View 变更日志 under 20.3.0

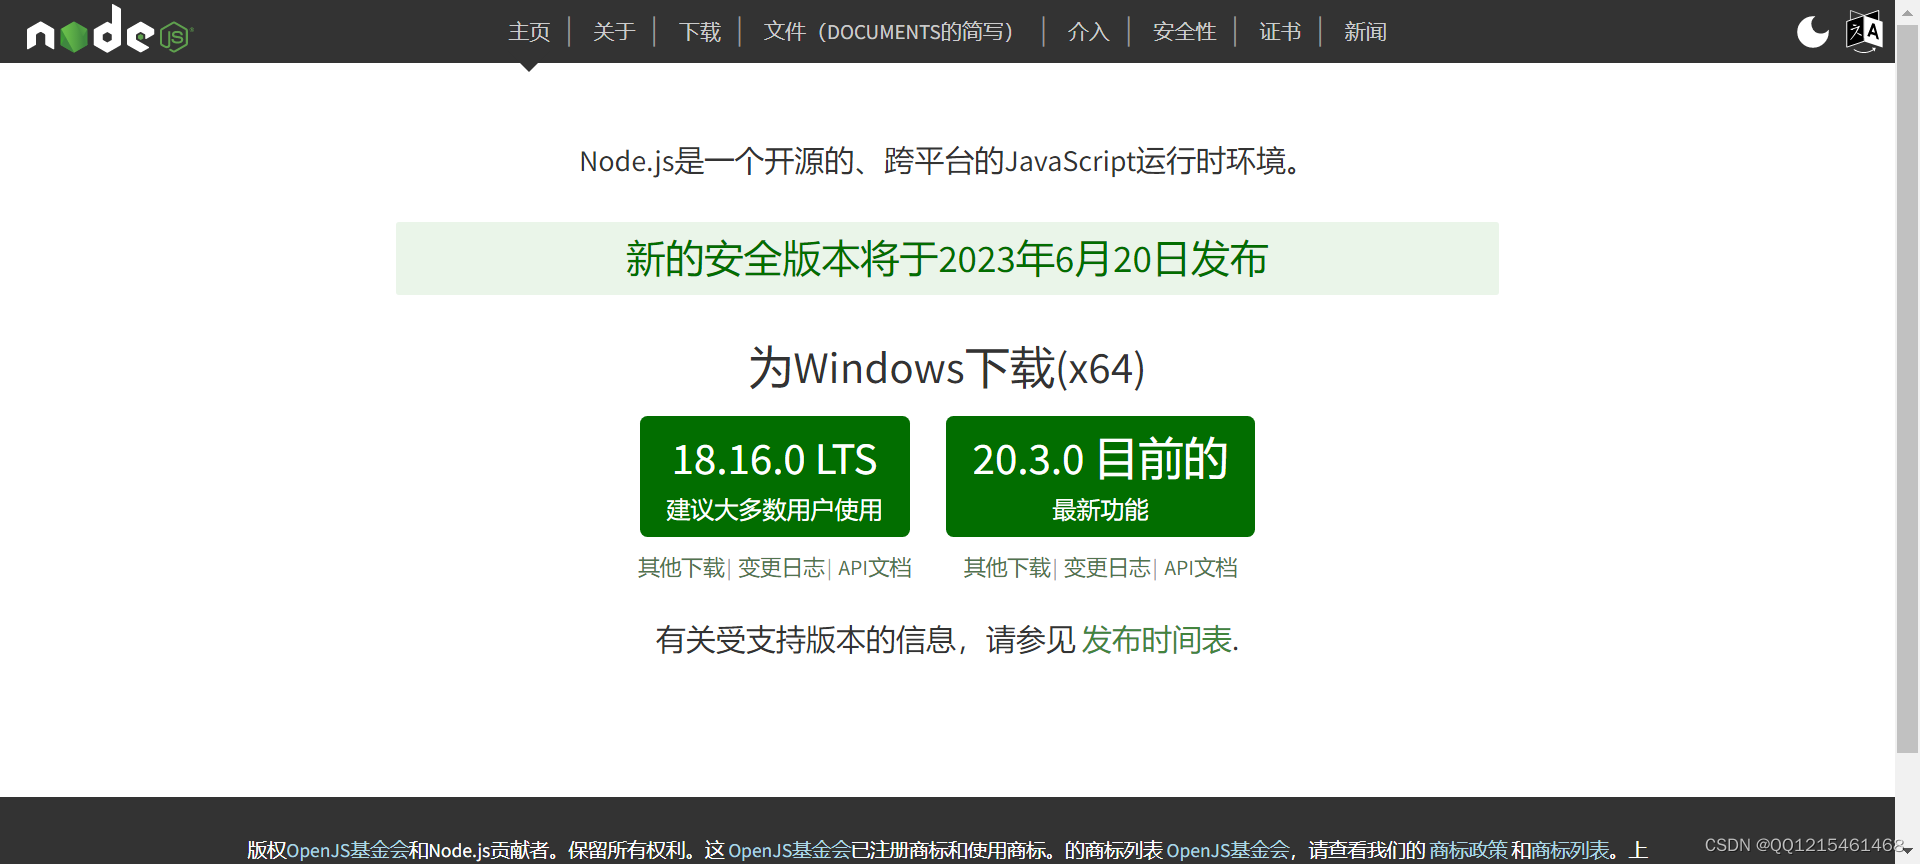point(1107,568)
